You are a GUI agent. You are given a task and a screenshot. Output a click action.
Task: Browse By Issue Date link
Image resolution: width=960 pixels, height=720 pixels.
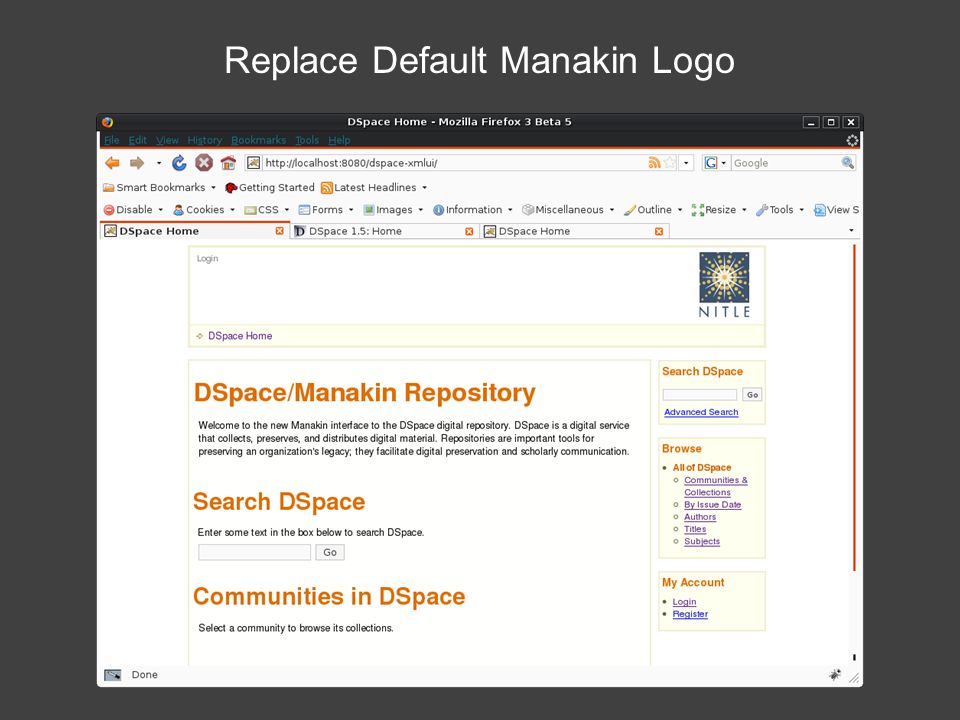click(x=713, y=504)
